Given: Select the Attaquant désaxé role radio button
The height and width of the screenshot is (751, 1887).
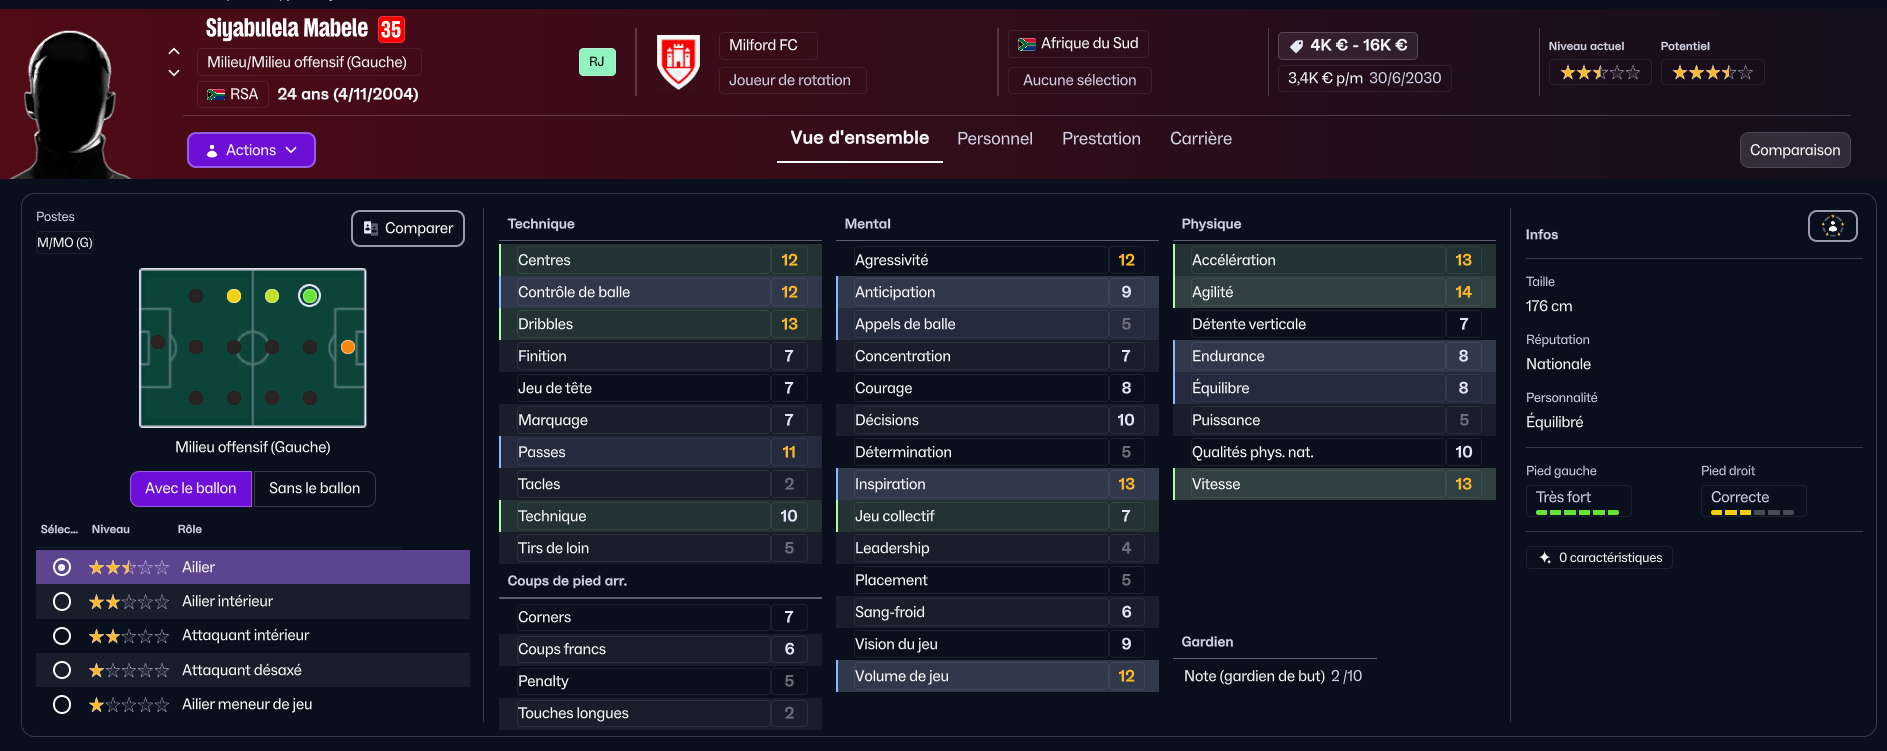Looking at the screenshot, I should [x=62, y=670].
